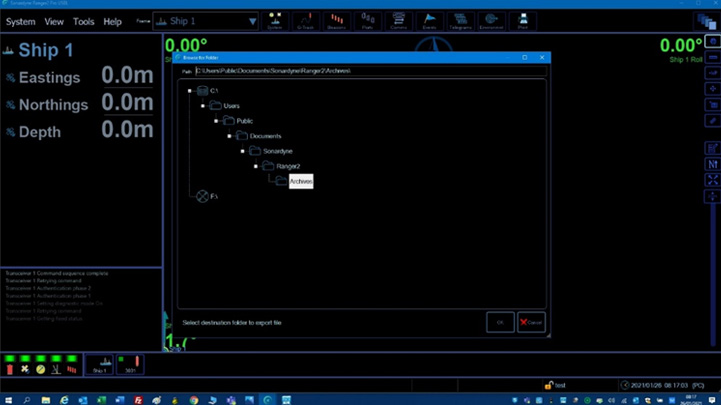Click the overlapping windows icon at top right
Viewport: 721px width, 405px height.
point(706,22)
